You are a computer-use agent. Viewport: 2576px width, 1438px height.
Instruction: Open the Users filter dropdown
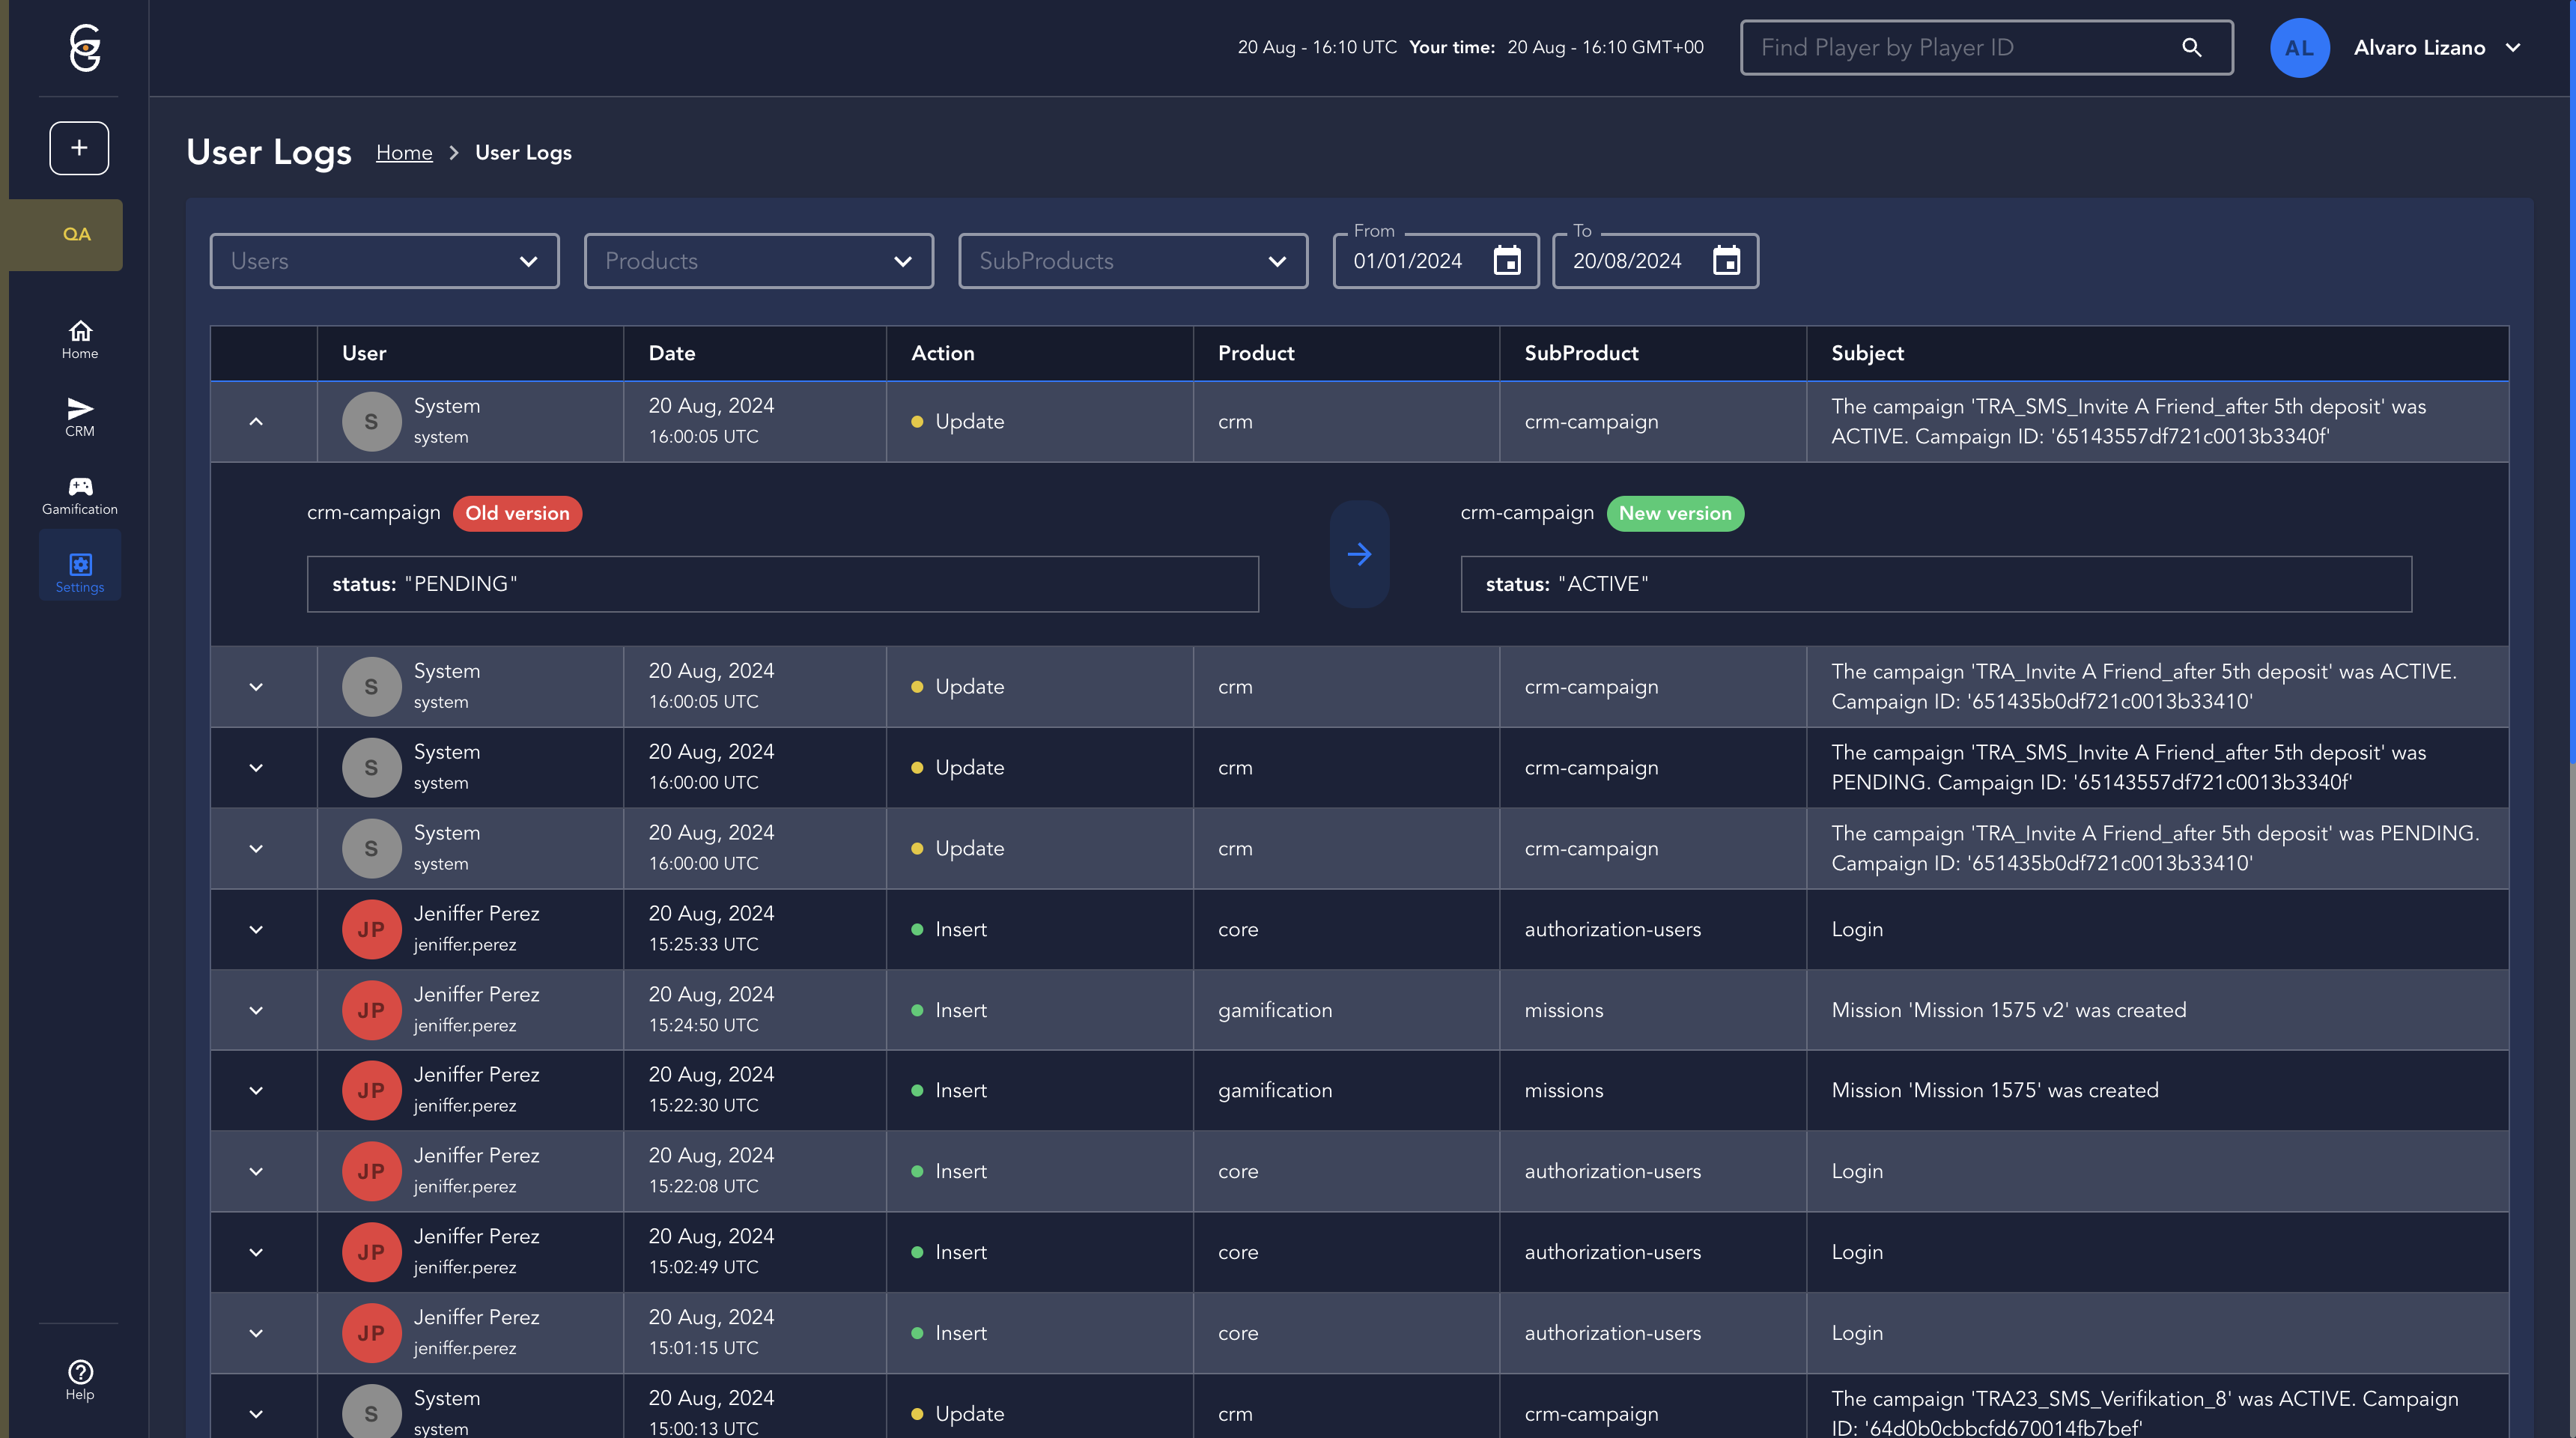384,261
